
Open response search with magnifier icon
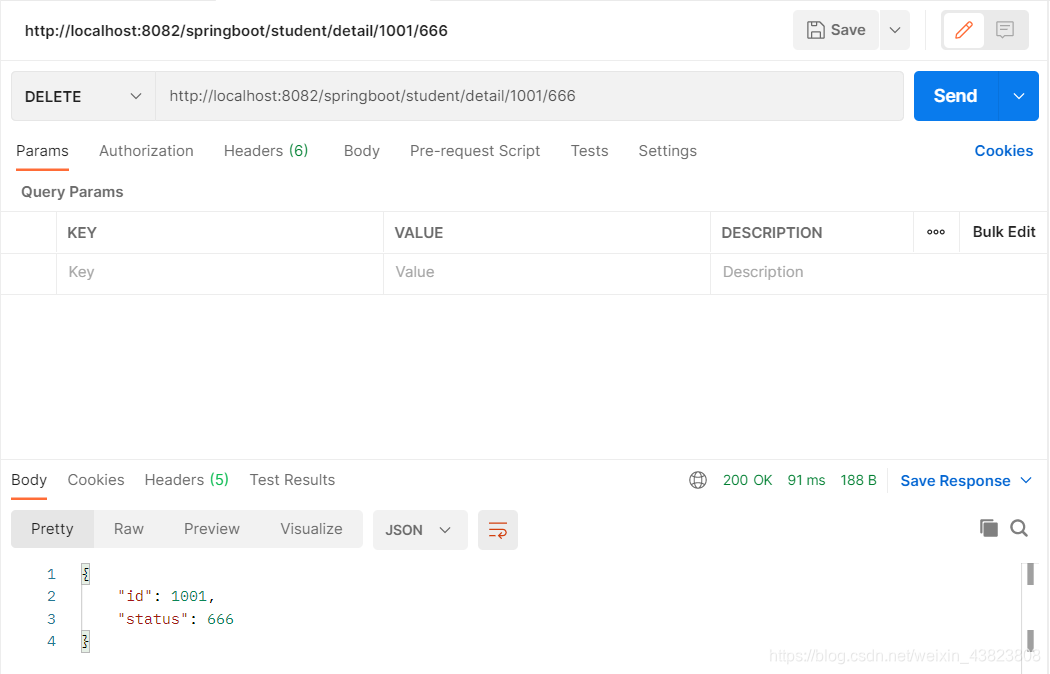(x=1019, y=528)
